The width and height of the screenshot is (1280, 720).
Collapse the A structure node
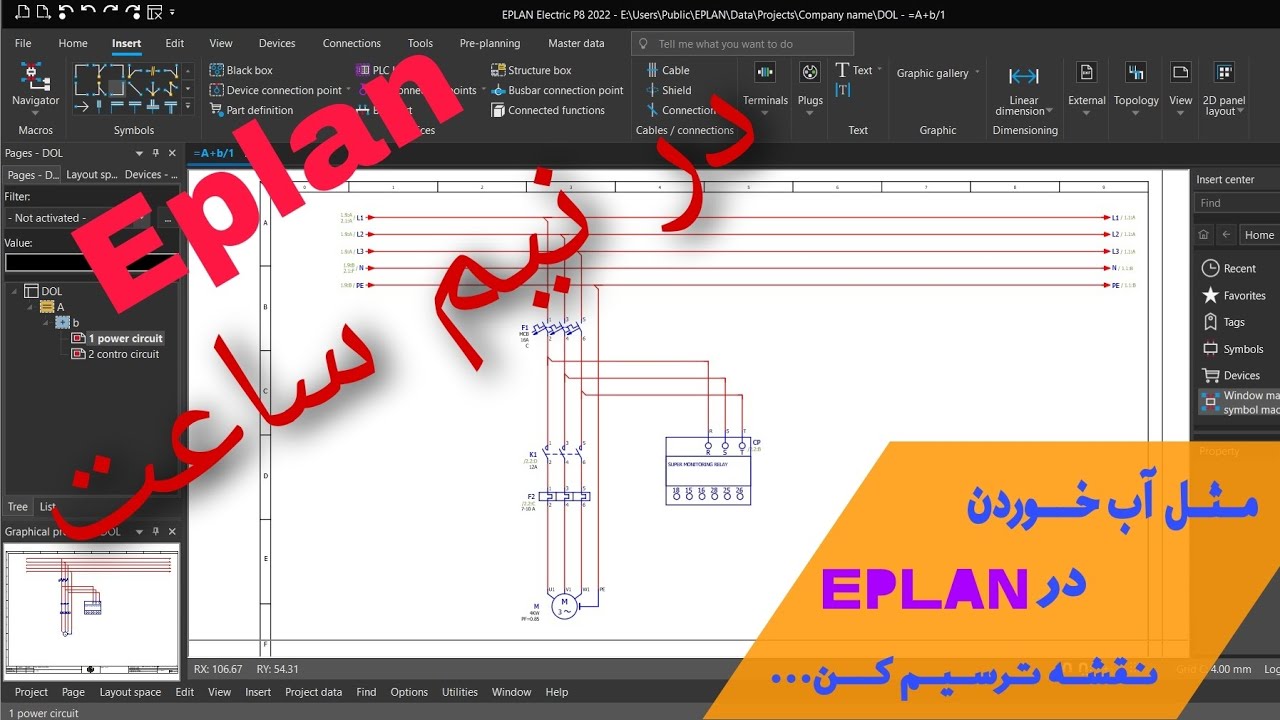click(30, 308)
